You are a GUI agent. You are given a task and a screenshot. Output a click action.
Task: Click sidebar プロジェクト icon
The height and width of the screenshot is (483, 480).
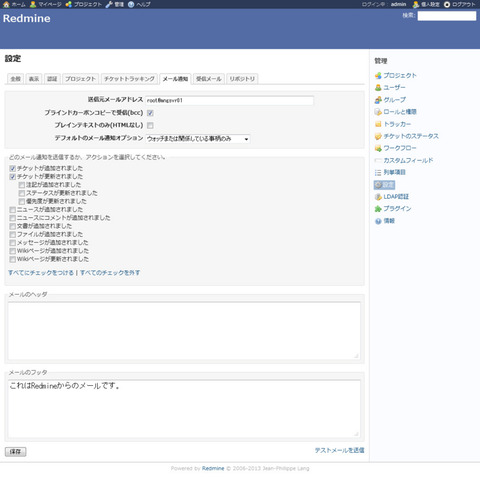(378, 76)
